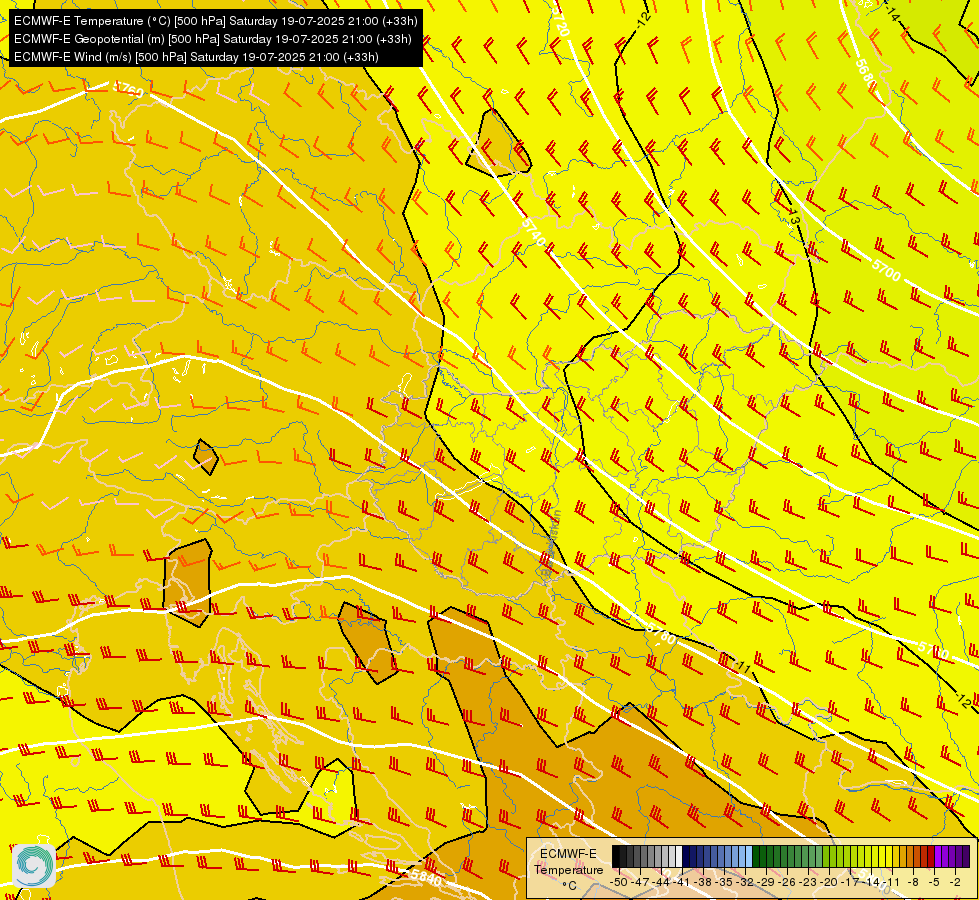Click the -29 value on the legend
Screen dimensions: 979x900
765,882
